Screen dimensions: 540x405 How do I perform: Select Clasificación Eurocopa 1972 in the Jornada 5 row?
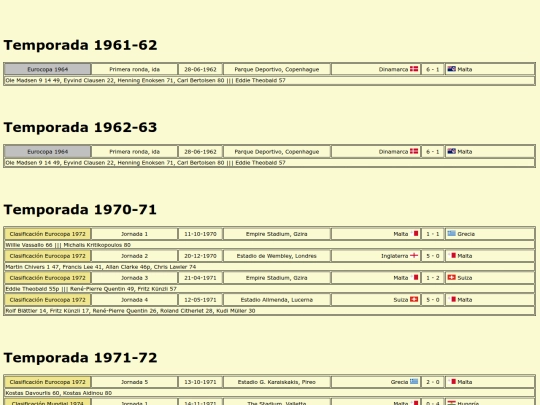point(48,382)
